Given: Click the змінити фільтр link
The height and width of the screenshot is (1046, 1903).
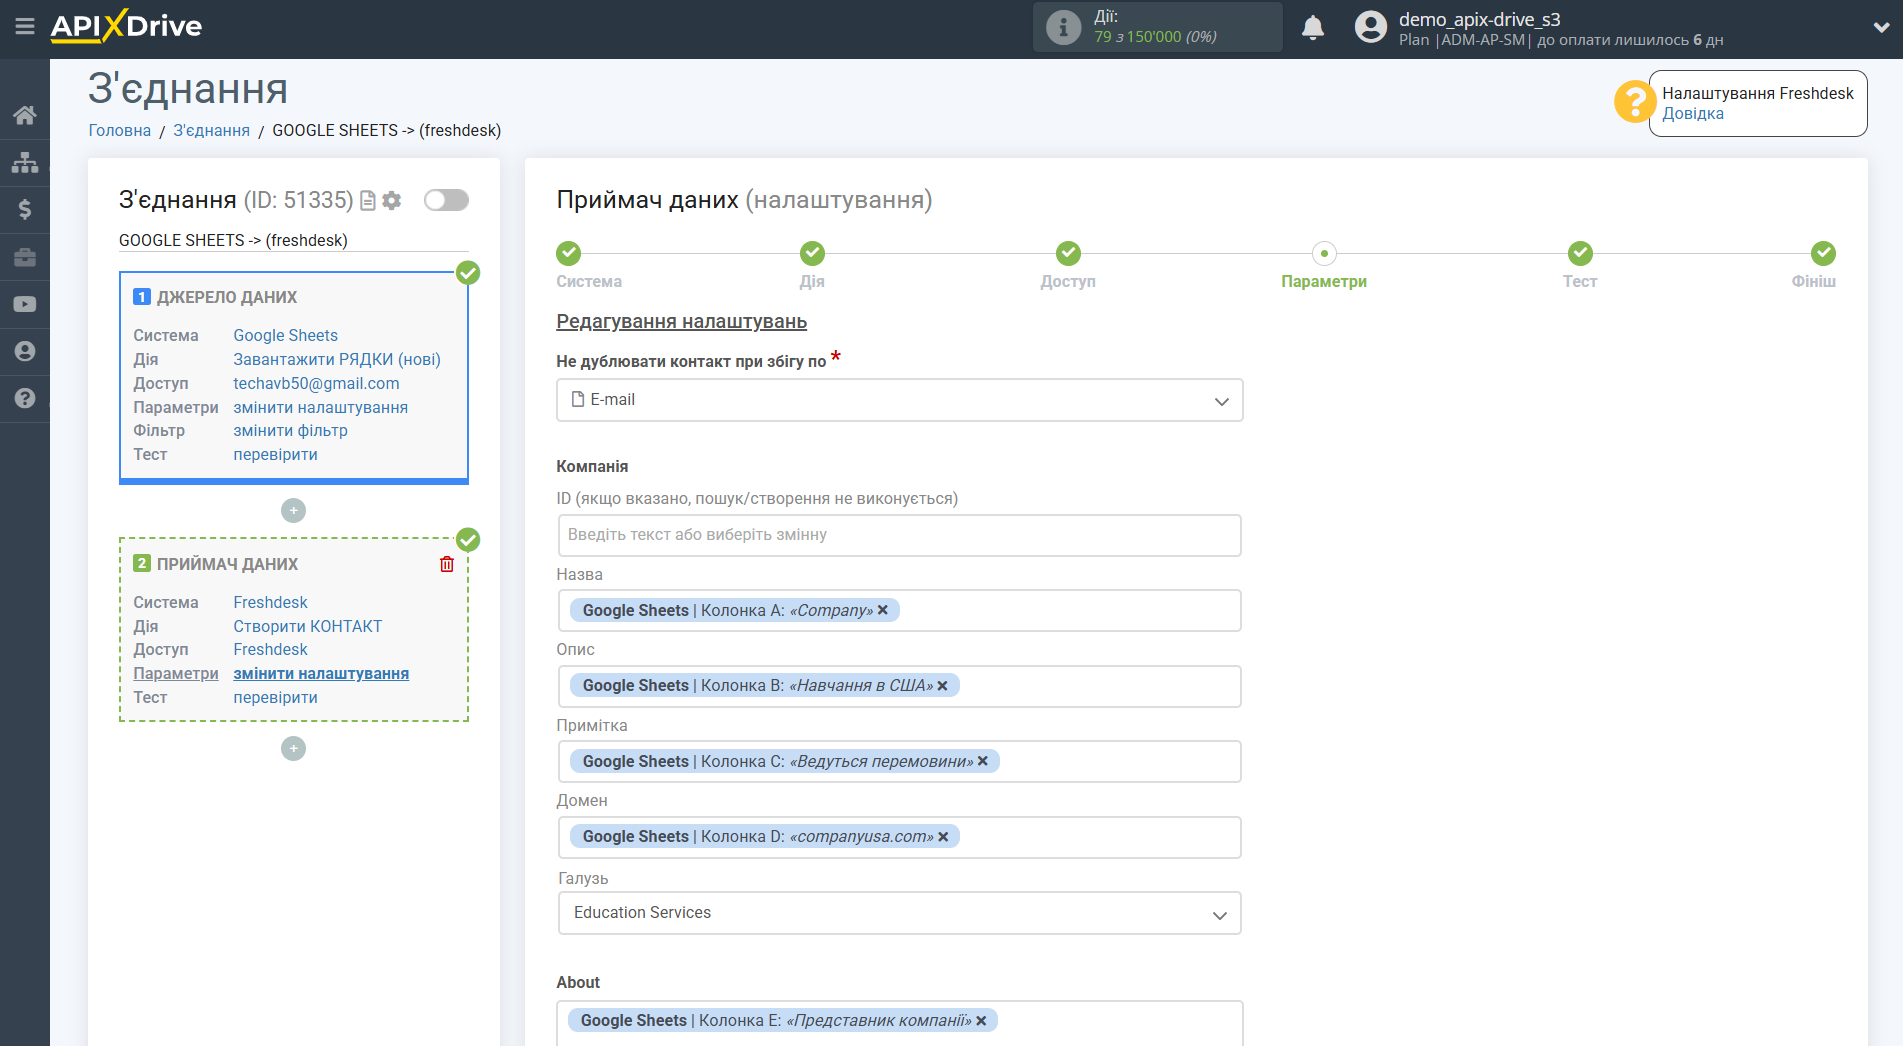Looking at the screenshot, I should coord(290,431).
